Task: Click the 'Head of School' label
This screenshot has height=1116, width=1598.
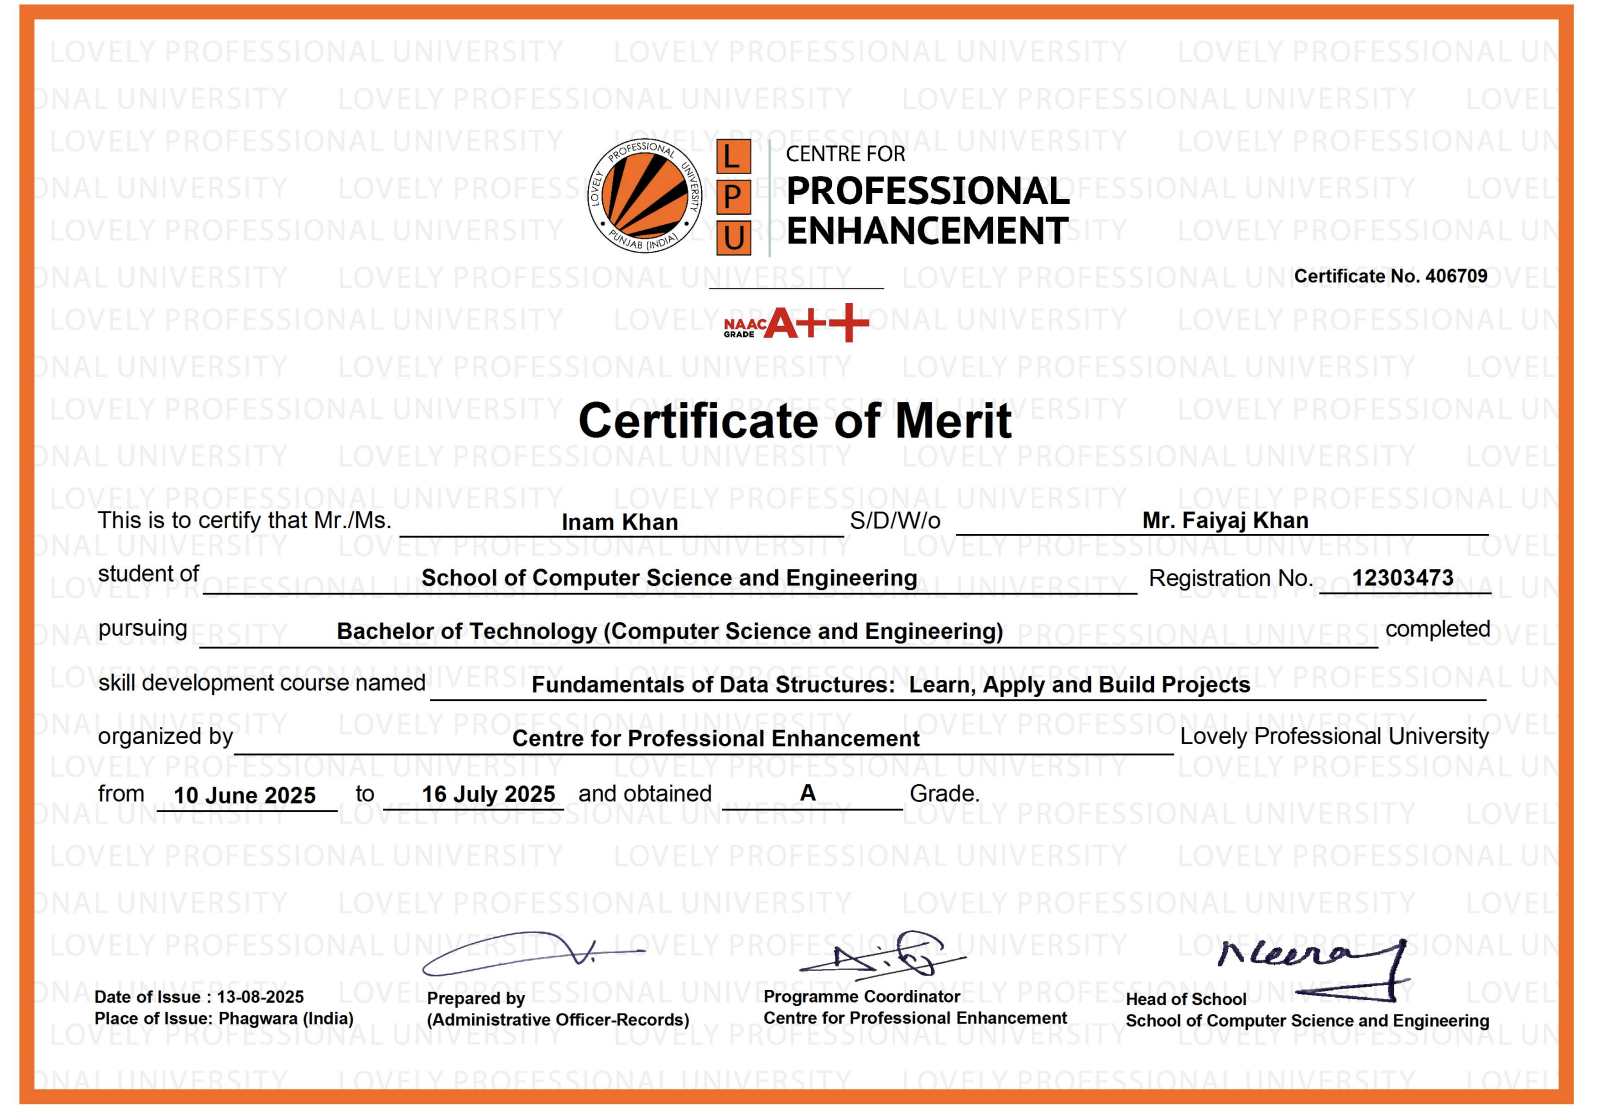Action: (x=1186, y=999)
